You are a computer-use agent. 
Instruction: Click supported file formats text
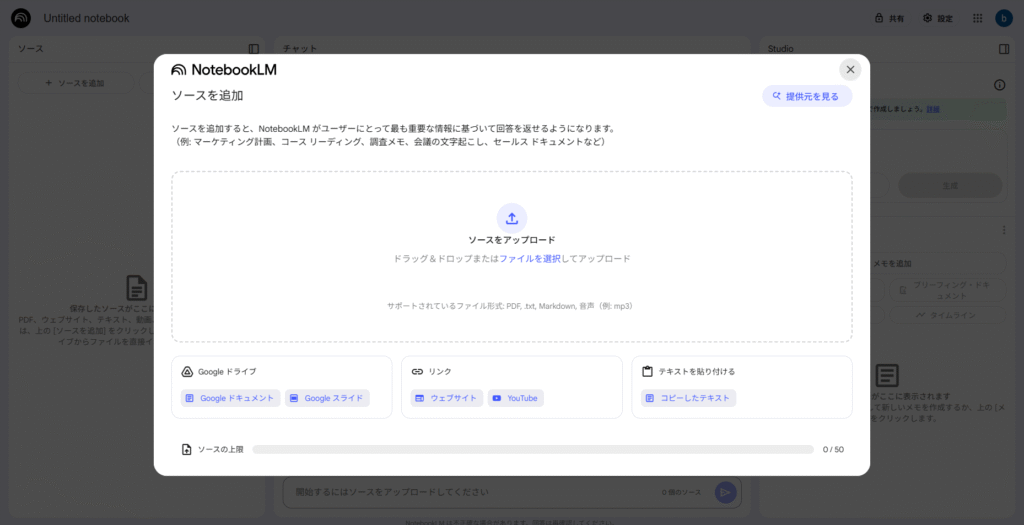coord(511,306)
